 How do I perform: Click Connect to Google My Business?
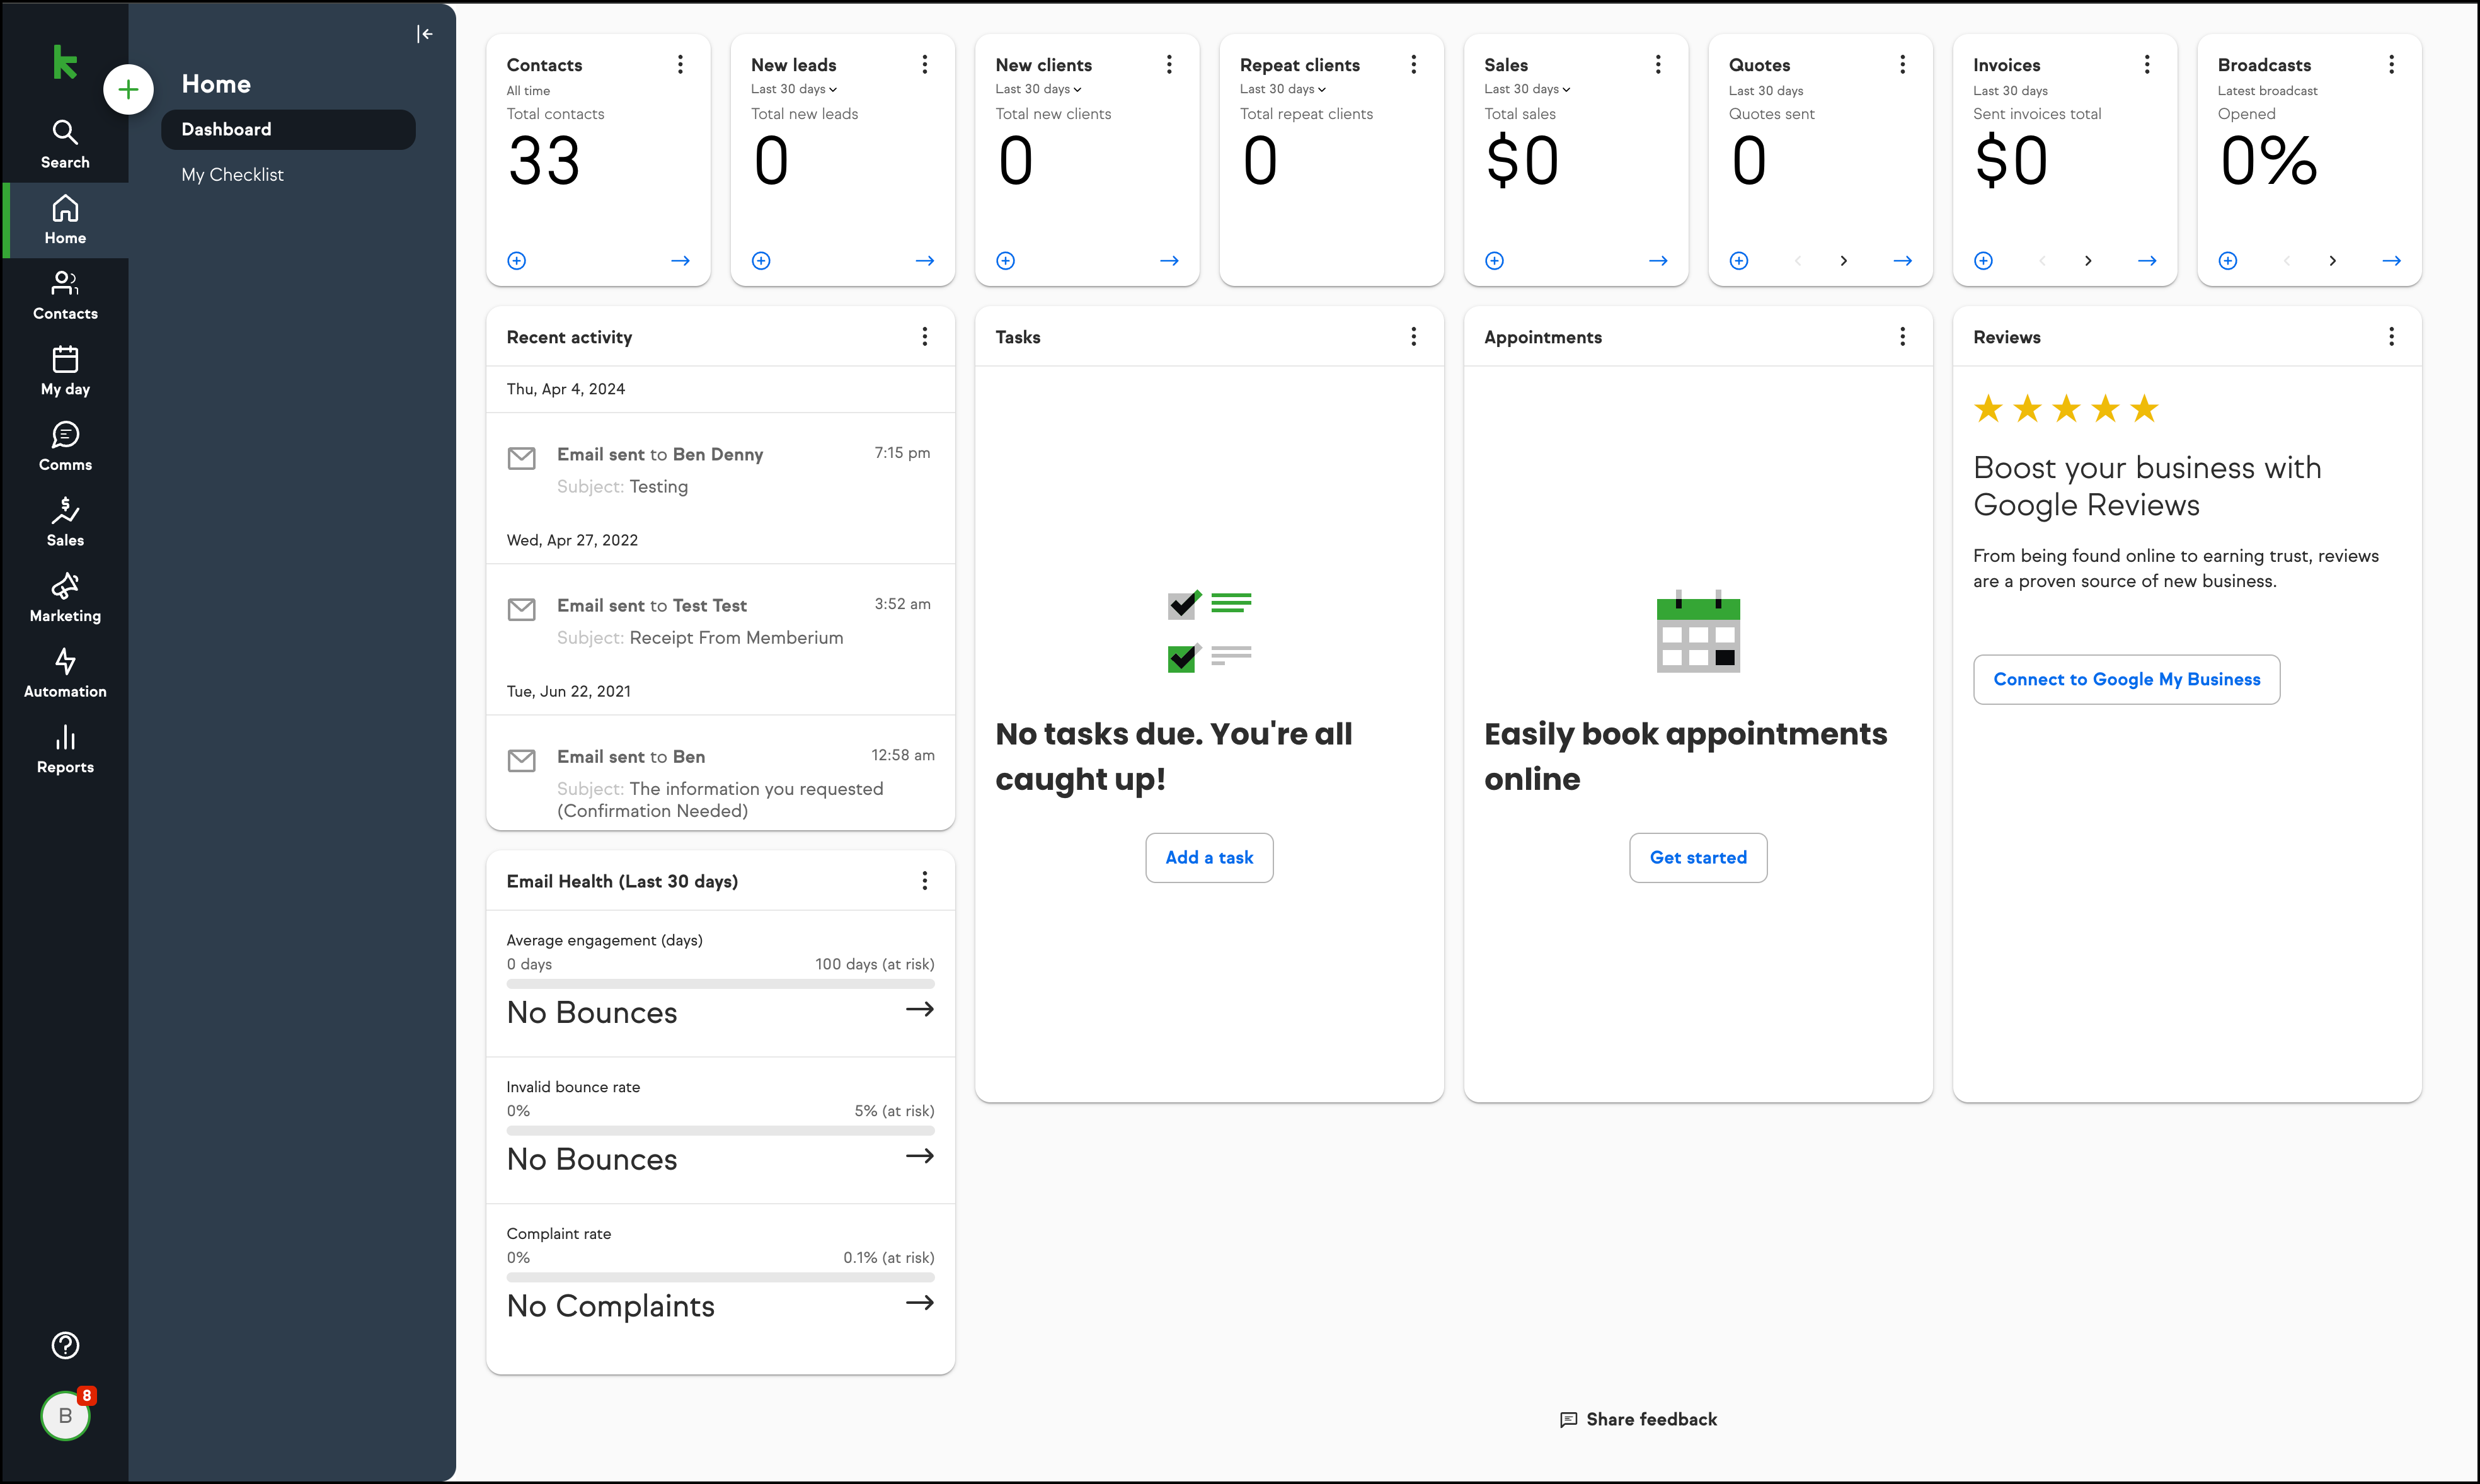tap(2126, 680)
